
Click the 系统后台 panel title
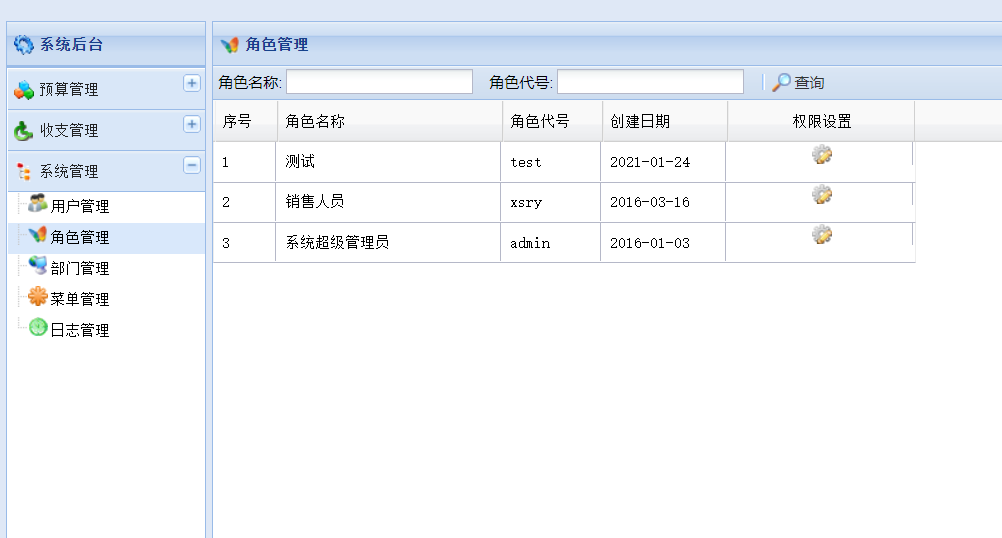click(72, 44)
